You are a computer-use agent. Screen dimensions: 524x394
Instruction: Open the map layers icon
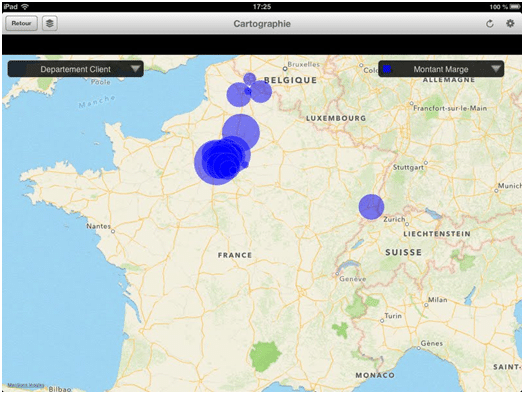pos(49,23)
